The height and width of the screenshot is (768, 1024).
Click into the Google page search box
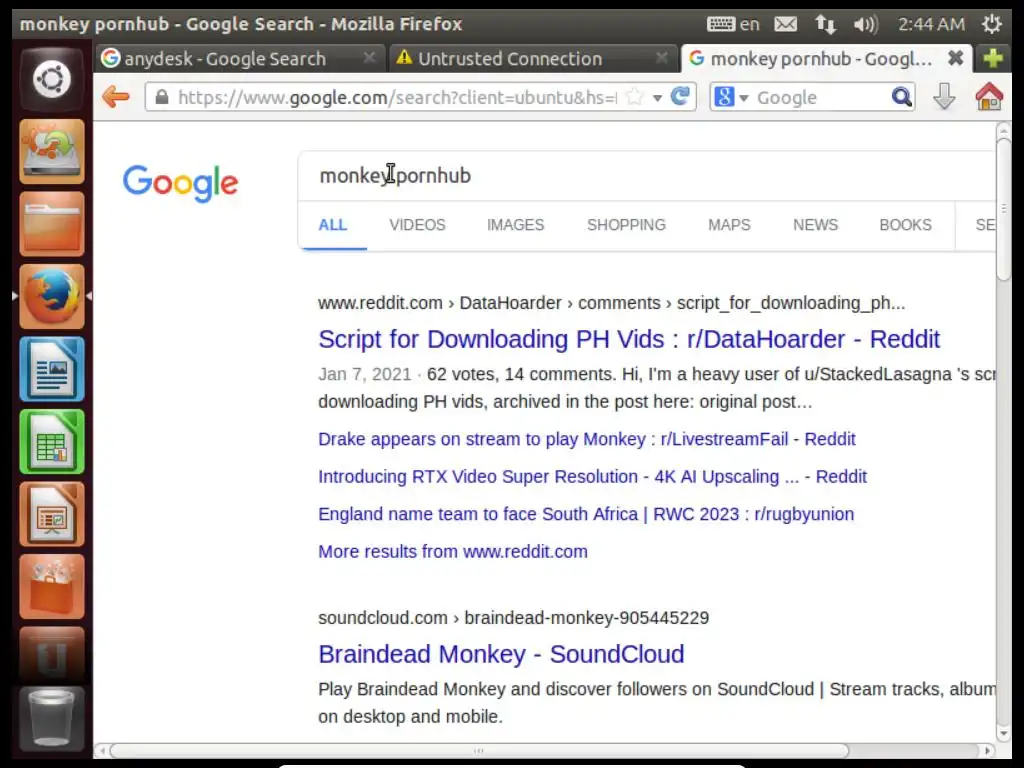(647, 176)
